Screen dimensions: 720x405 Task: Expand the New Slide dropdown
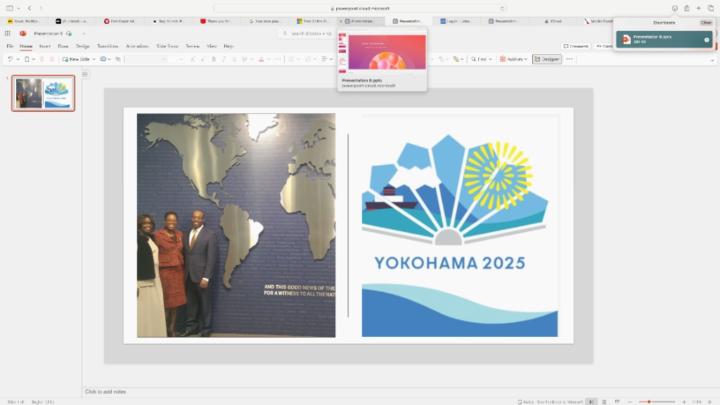point(94,59)
